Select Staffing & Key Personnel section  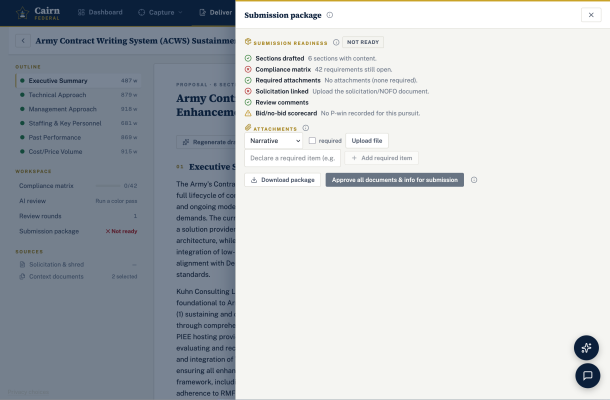point(78,123)
